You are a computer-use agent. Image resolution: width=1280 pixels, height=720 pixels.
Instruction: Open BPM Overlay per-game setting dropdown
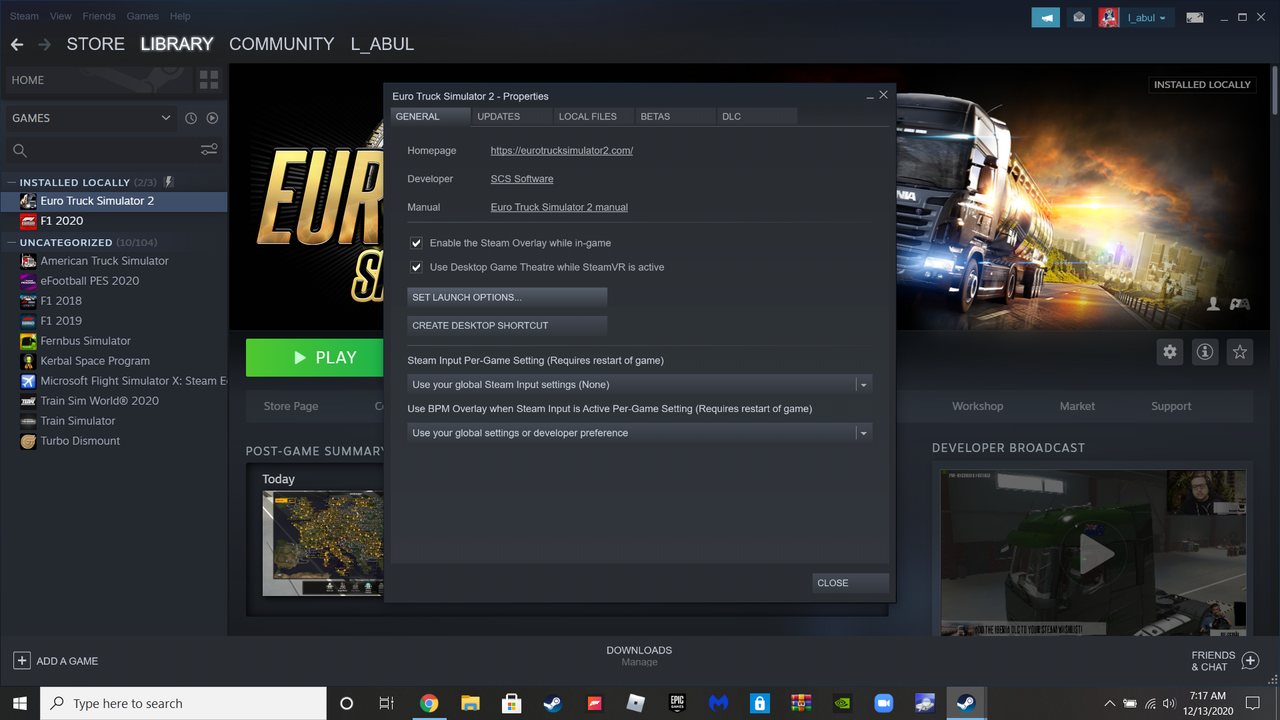coord(640,433)
